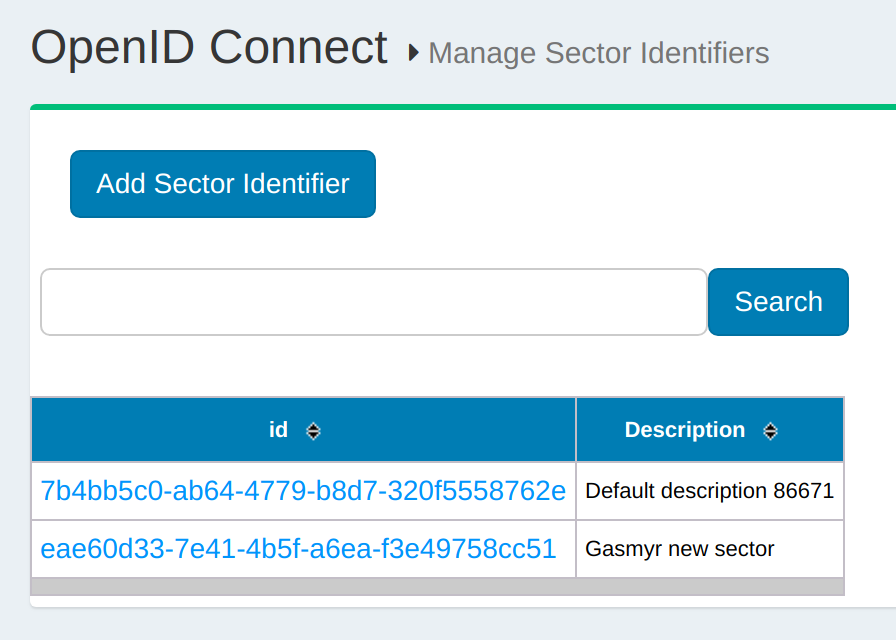Click the ascending arrow in the id sort control
Viewport: 896px width, 640px height.
pyautogui.click(x=313, y=425)
